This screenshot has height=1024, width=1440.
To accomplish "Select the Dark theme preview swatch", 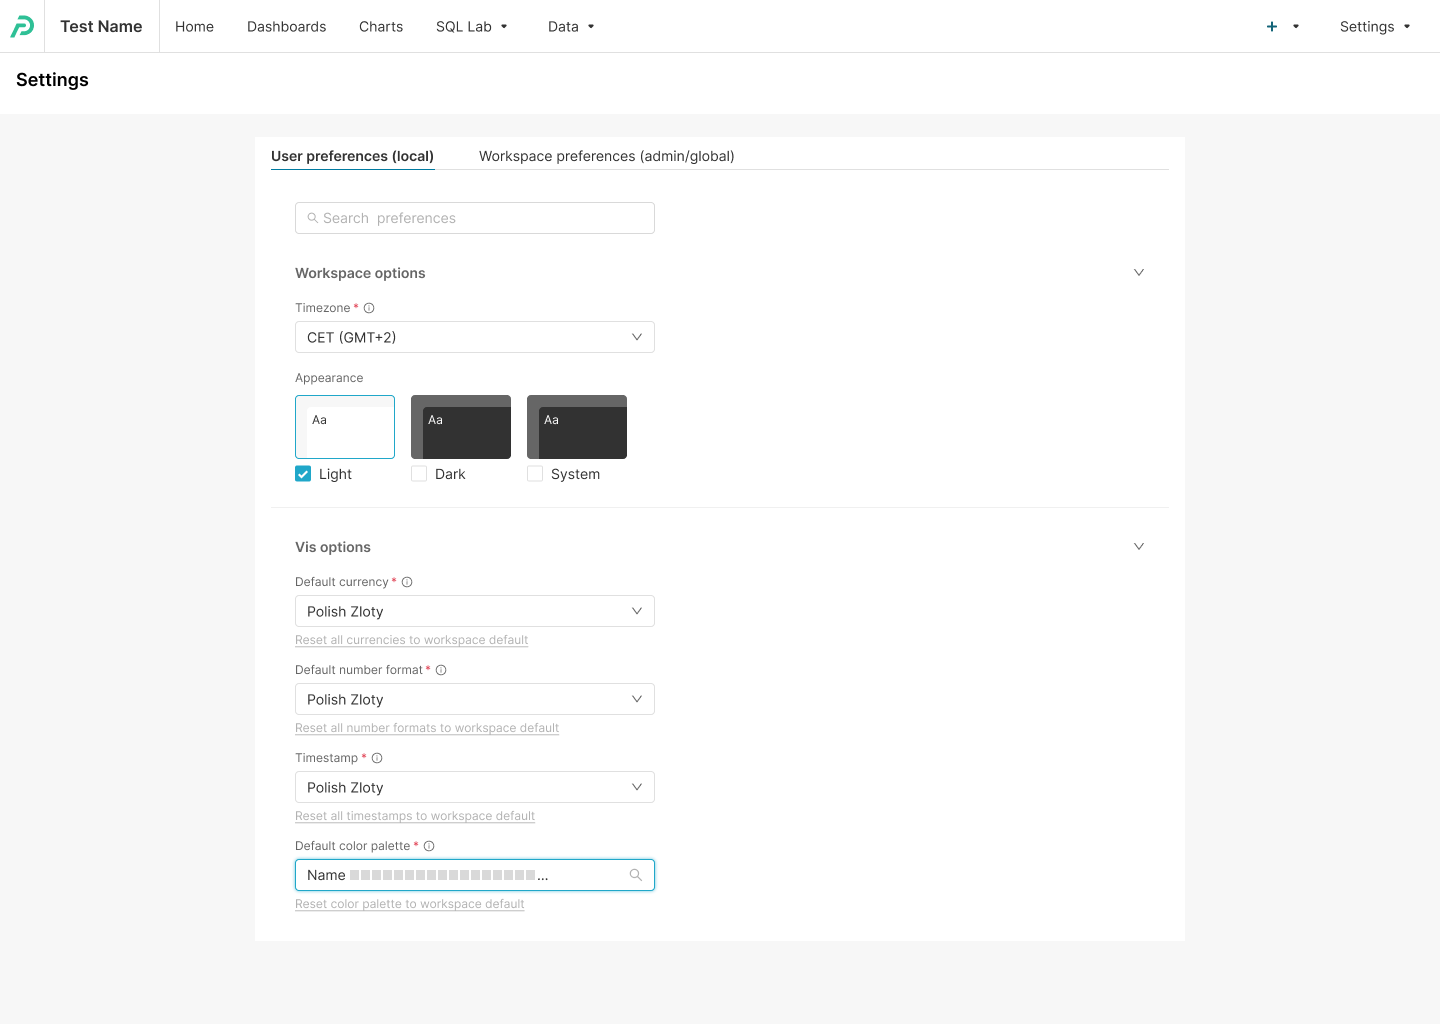I will 461,427.
